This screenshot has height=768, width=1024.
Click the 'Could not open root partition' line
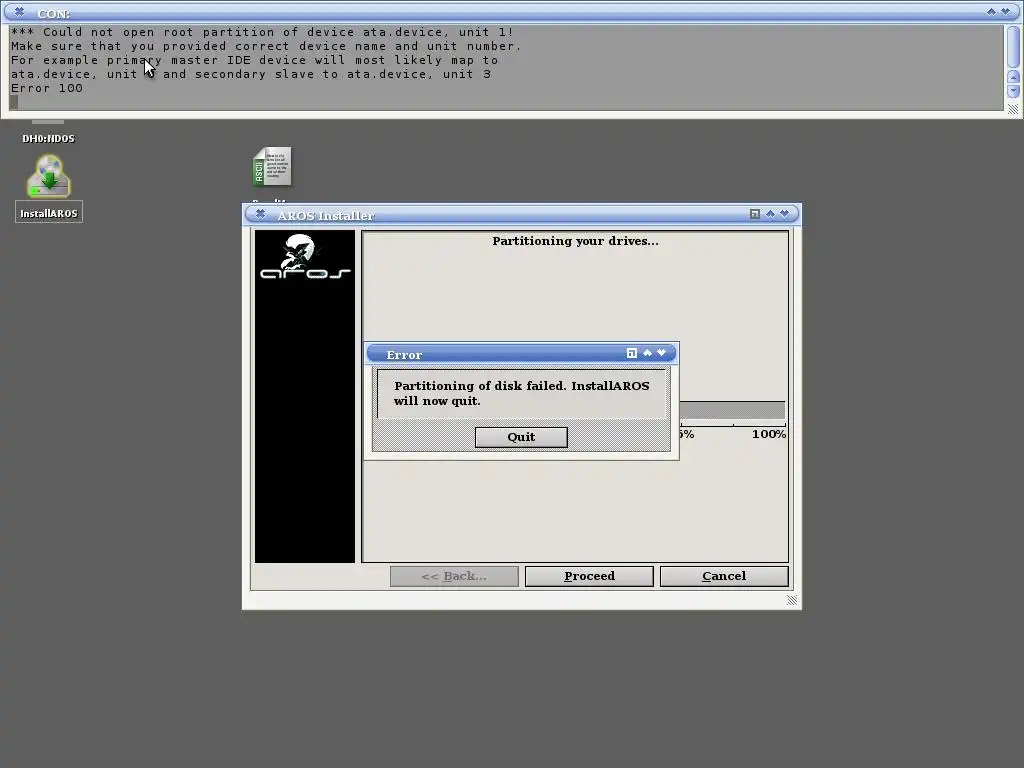click(x=263, y=32)
